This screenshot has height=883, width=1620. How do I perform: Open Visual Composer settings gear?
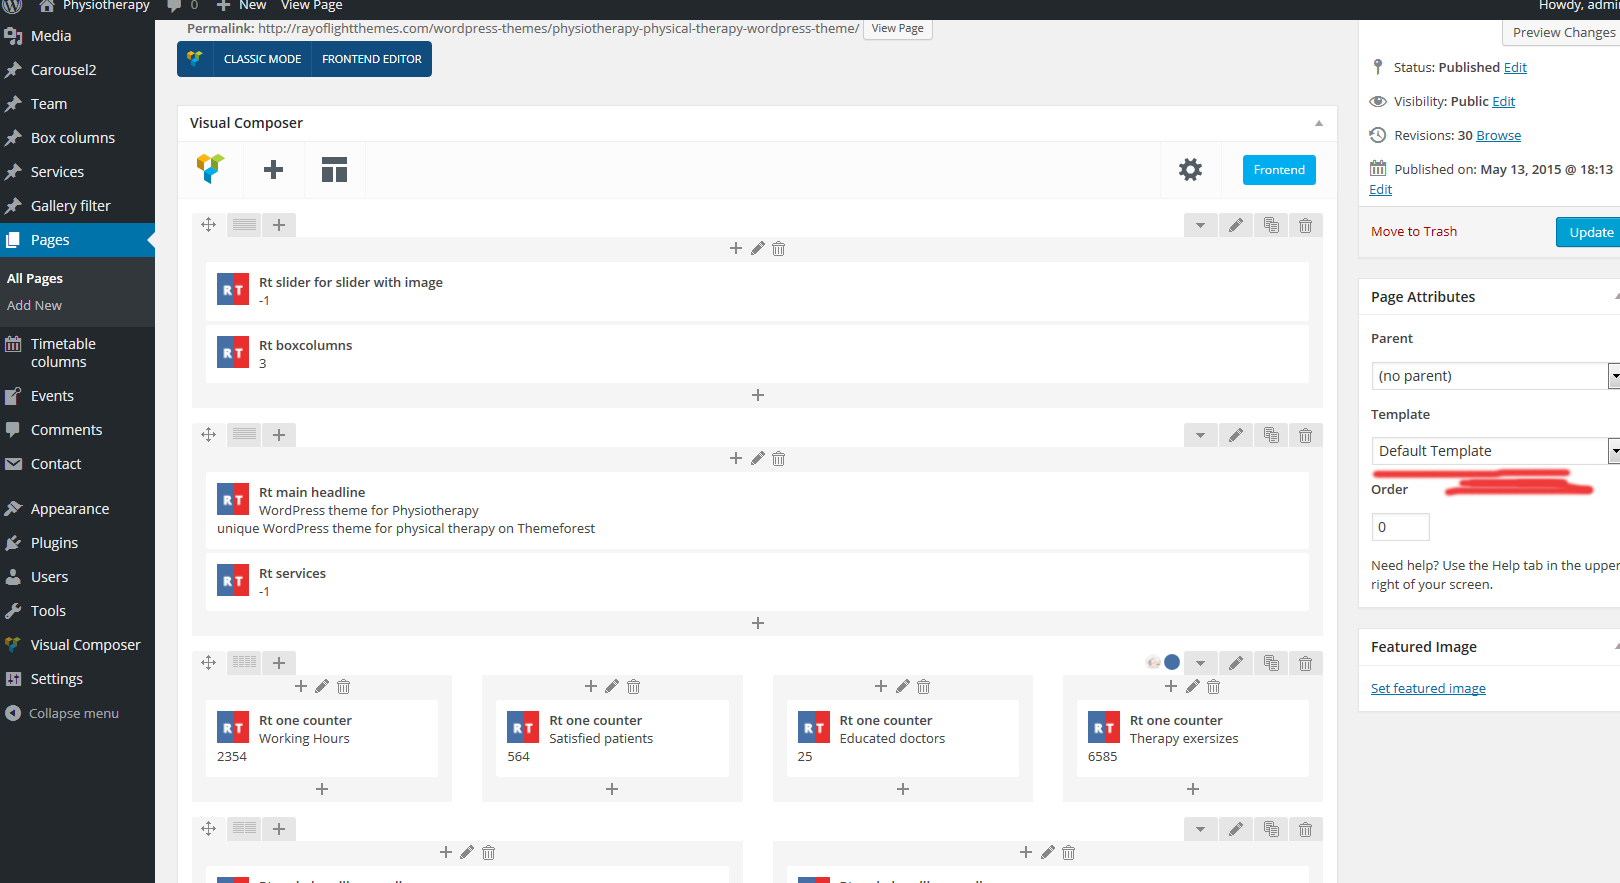pos(1190,170)
